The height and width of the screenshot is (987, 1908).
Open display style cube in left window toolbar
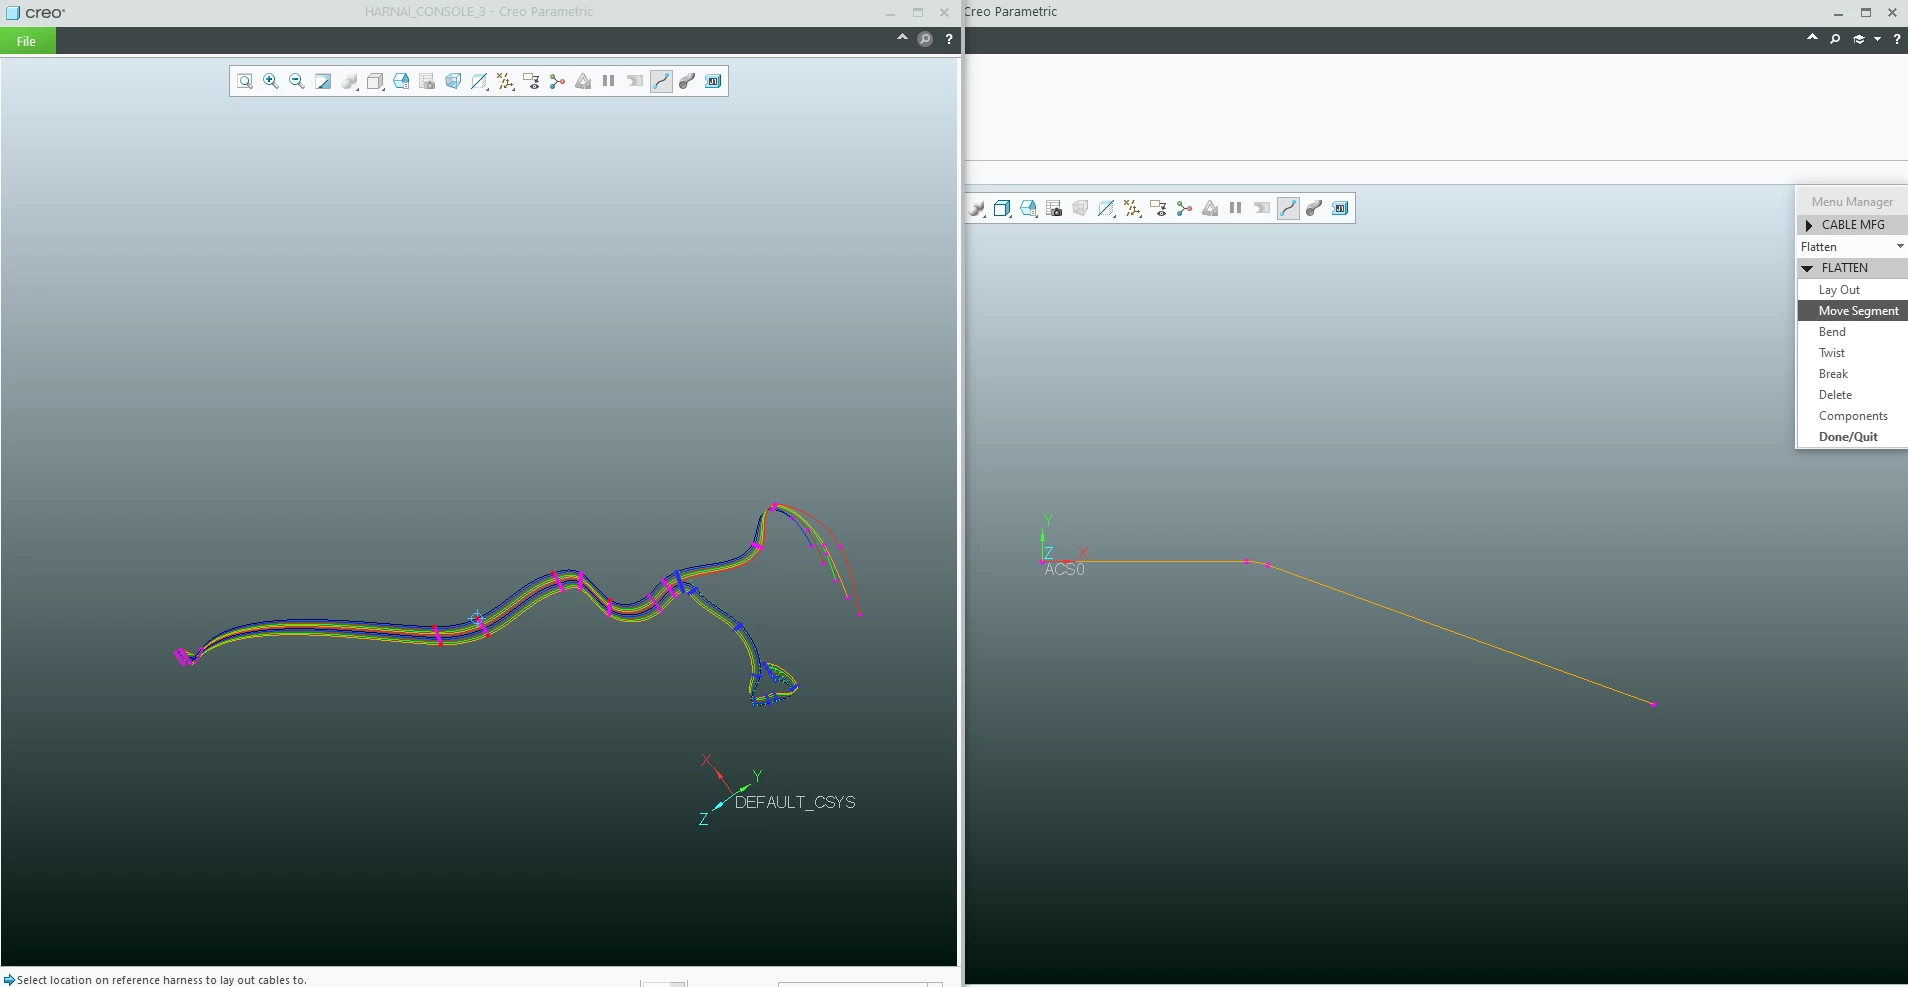click(x=375, y=82)
